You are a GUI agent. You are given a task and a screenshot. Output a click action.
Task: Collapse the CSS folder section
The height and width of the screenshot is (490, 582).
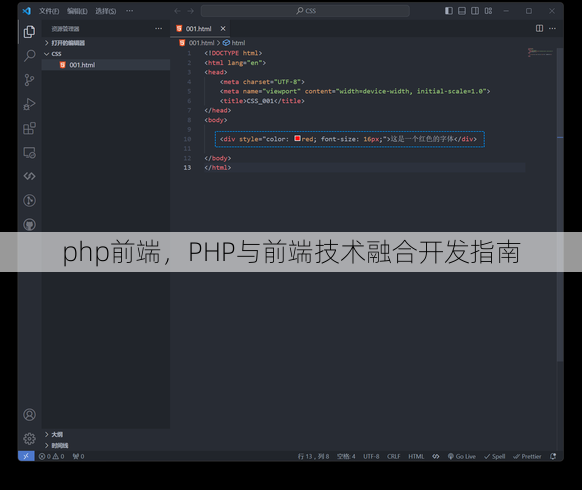pos(106,54)
